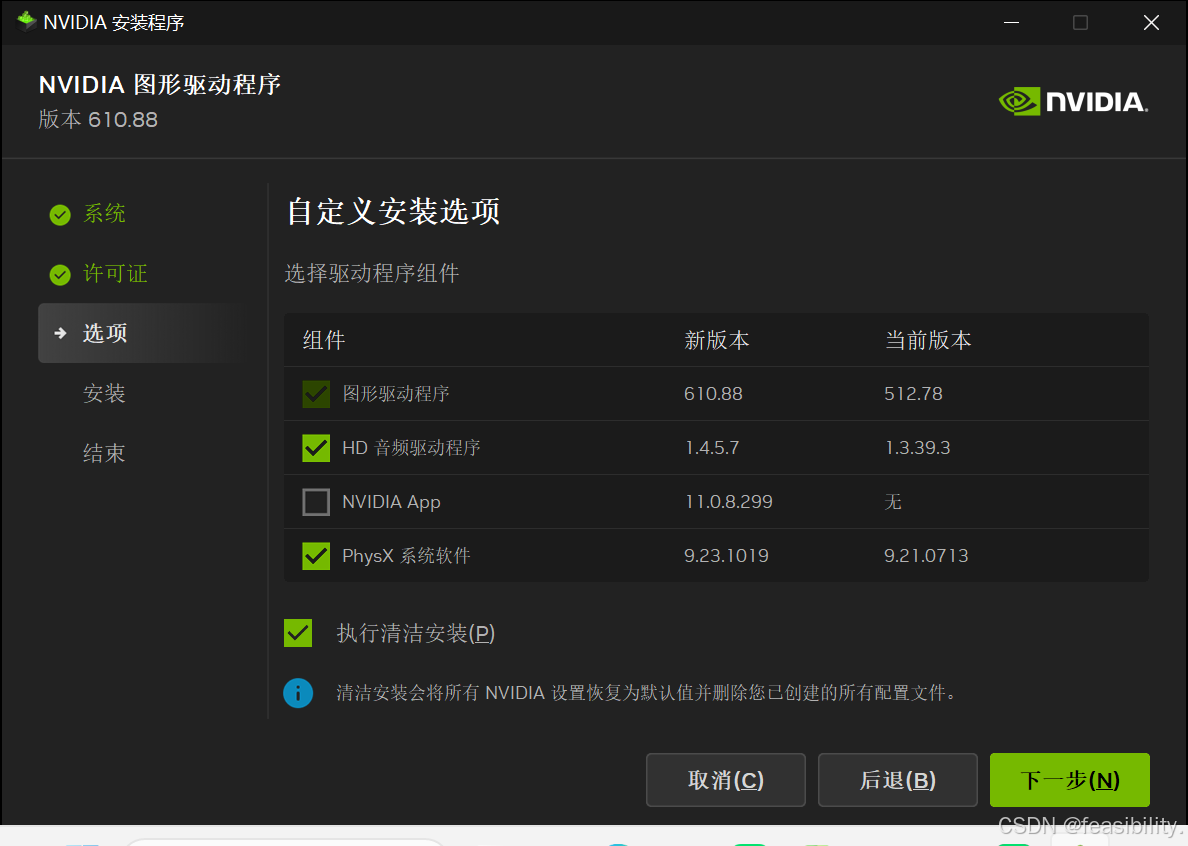Click the green checkmark icon beside 系统
1188x846 pixels.
click(60, 215)
